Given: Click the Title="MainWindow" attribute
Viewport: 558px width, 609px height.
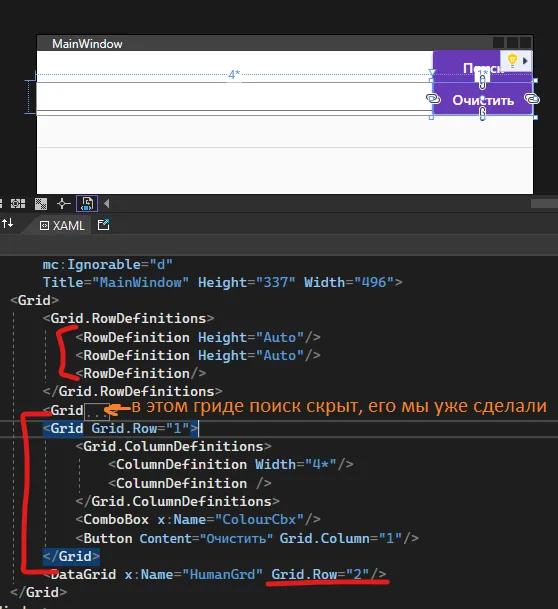Looking at the screenshot, I should [116, 282].
